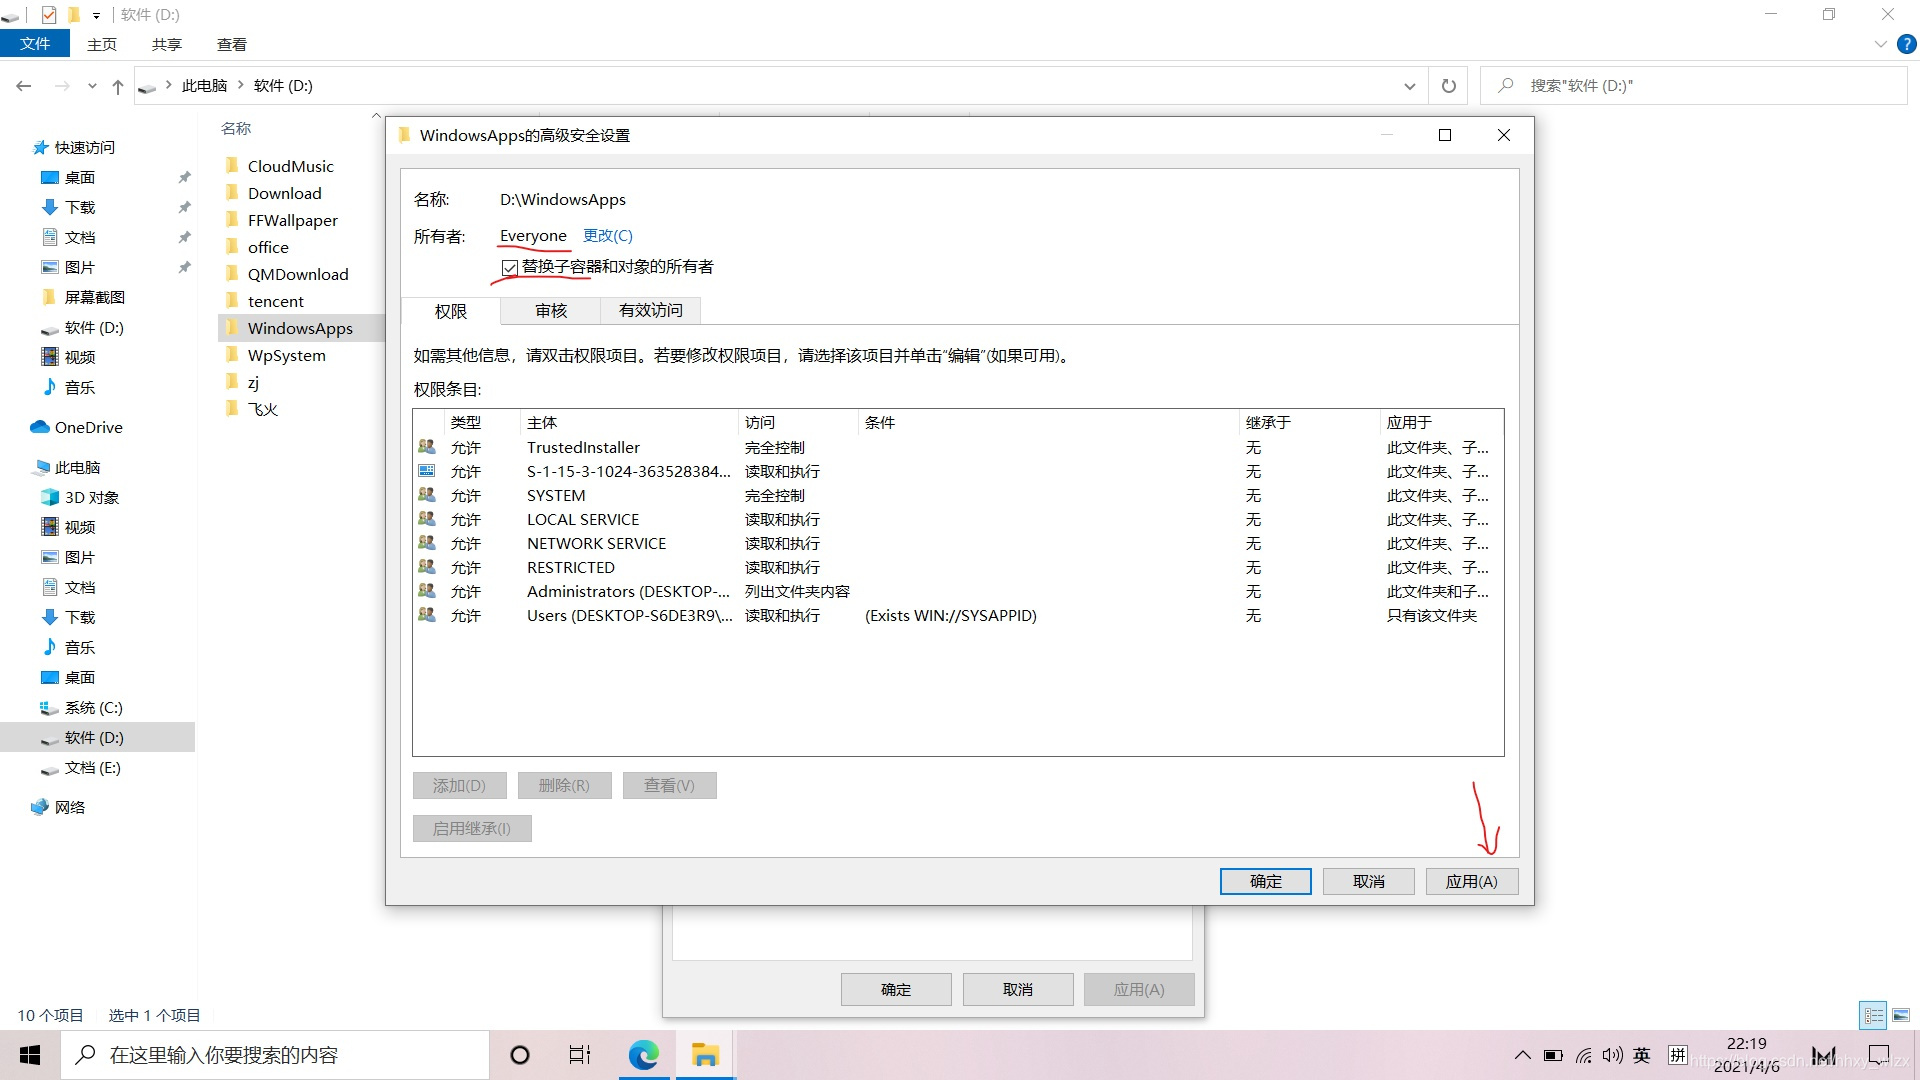Click 更改(C) ownership link
1920x1080 pixels.
tap(607, 235)
